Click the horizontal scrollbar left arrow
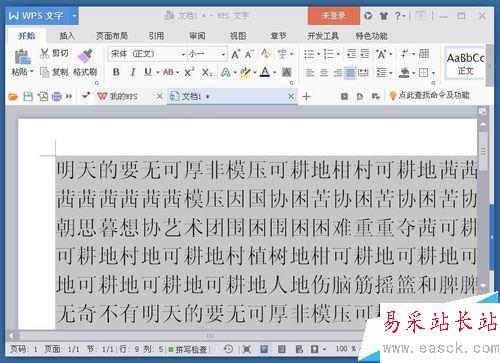This screenshot has width=500, height=363. point(12,335)
